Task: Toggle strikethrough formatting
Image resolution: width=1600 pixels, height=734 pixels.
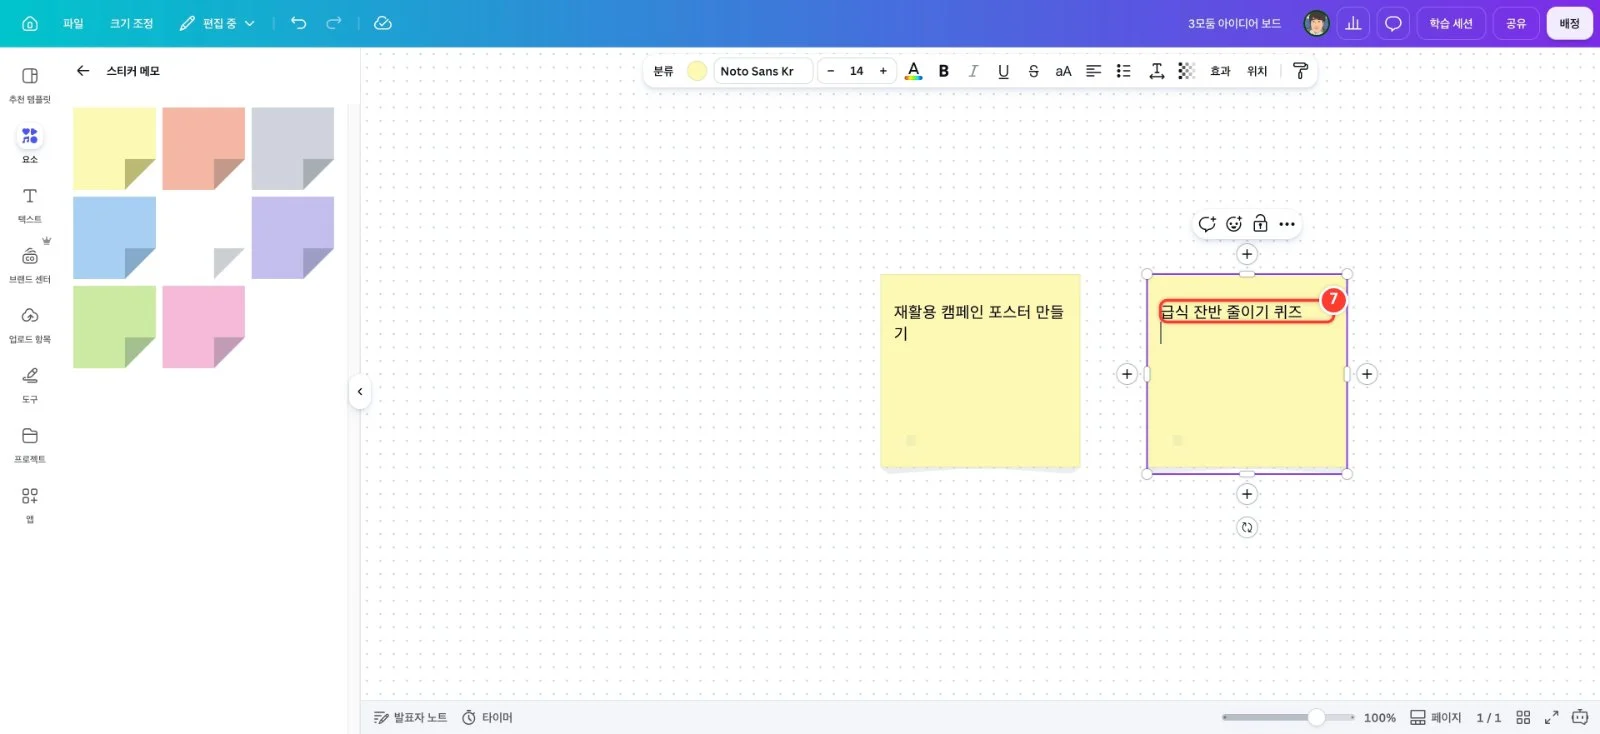Action: tap(1033, 71)
